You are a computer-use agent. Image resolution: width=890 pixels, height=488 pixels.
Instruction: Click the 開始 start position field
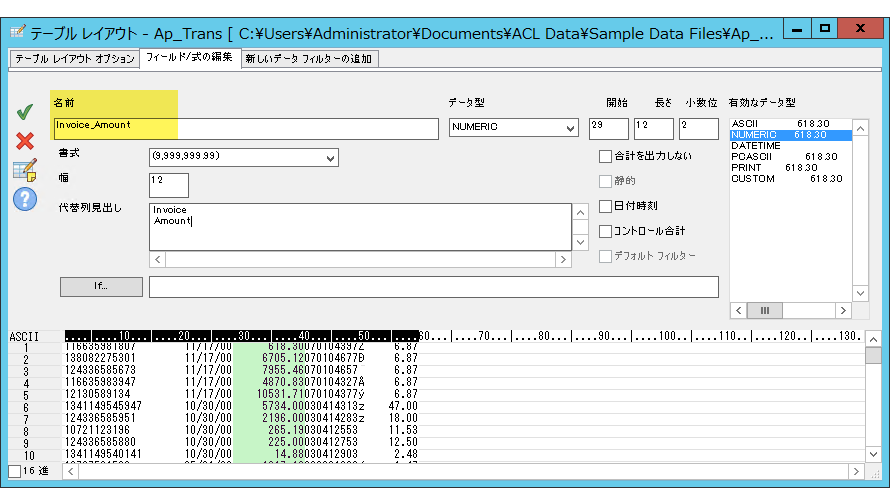coord(608,128)
